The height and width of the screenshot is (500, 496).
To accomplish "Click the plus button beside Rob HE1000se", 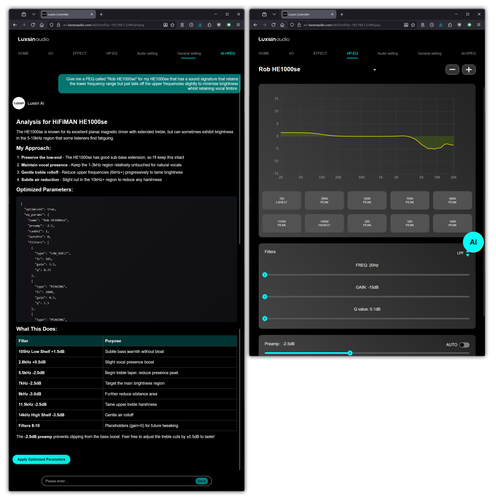I will pos(469,70).
